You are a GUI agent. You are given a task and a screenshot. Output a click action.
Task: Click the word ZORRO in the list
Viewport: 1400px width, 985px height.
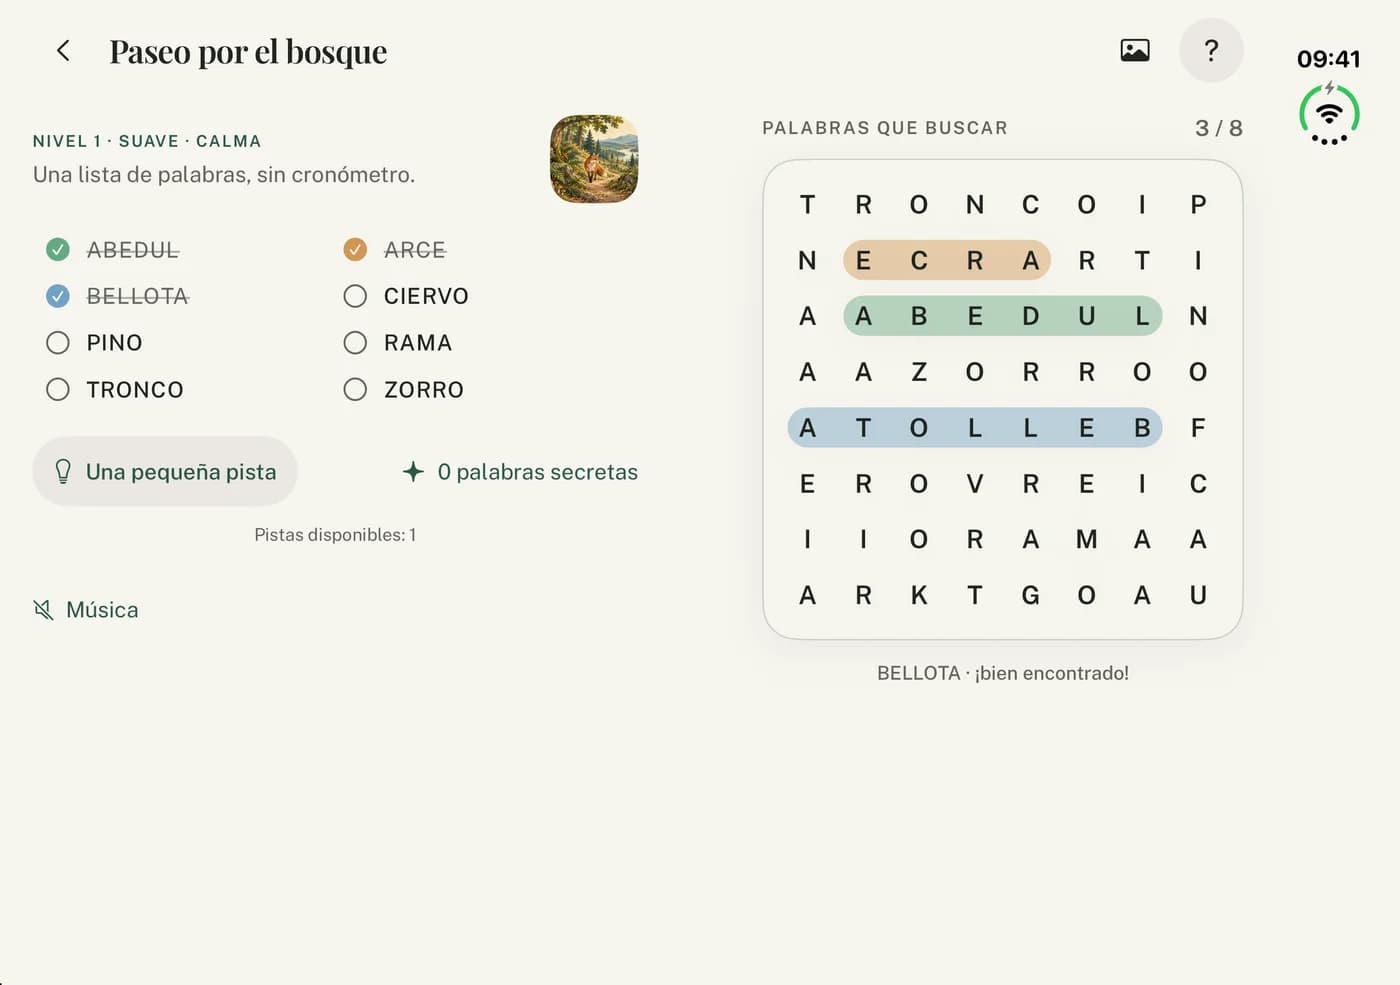click(x=424, y=390)
